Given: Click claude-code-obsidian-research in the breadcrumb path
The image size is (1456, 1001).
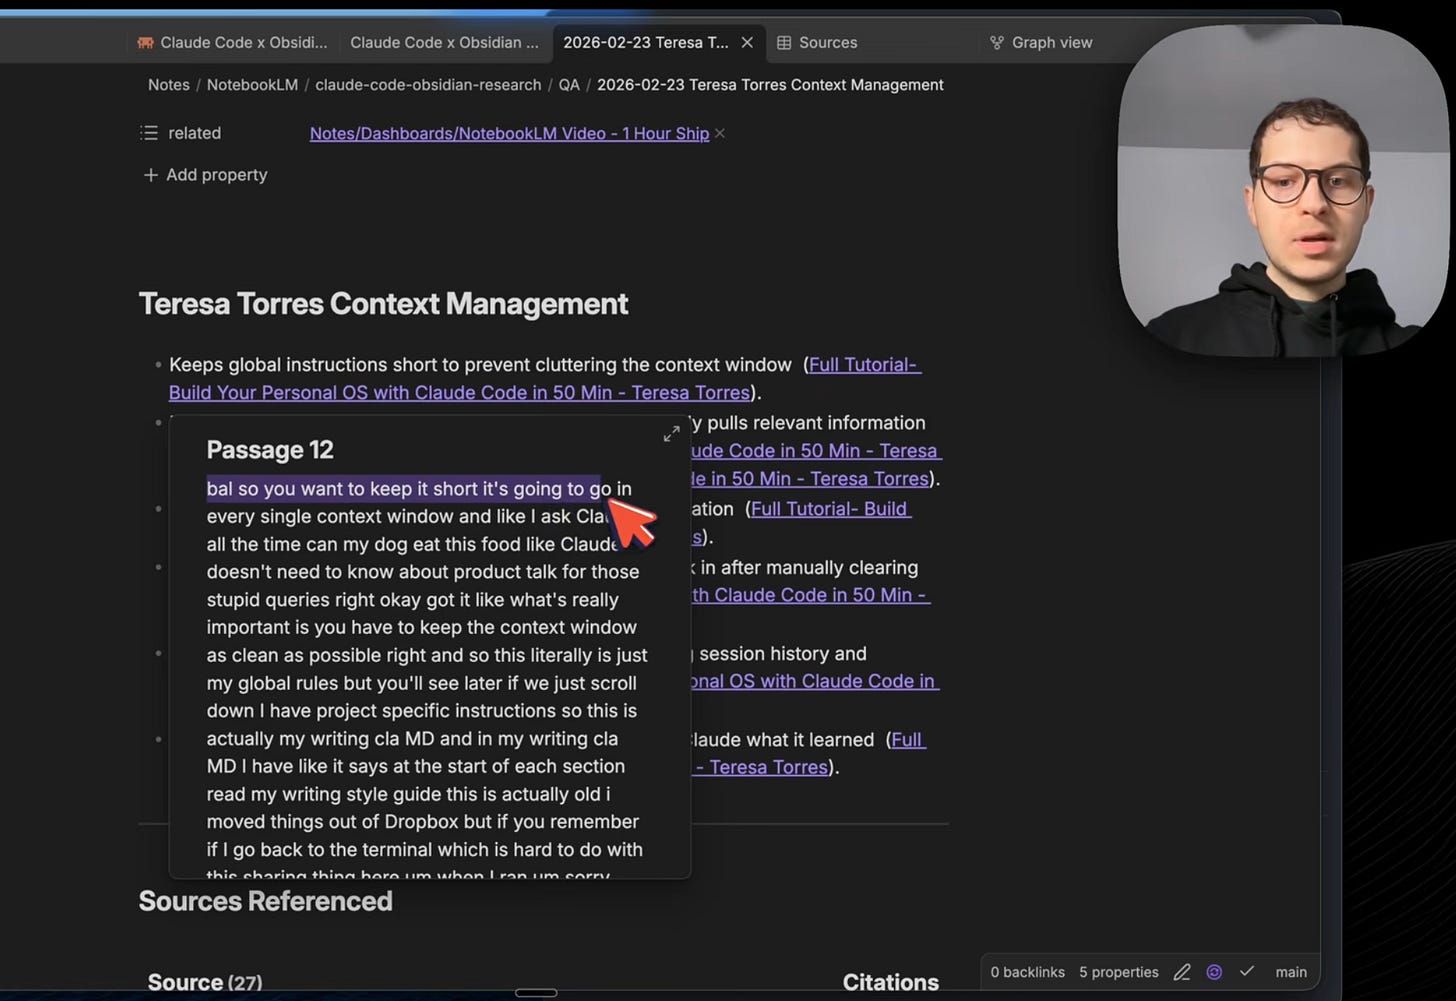Looking at the screenshot, I should pos(428,85).
